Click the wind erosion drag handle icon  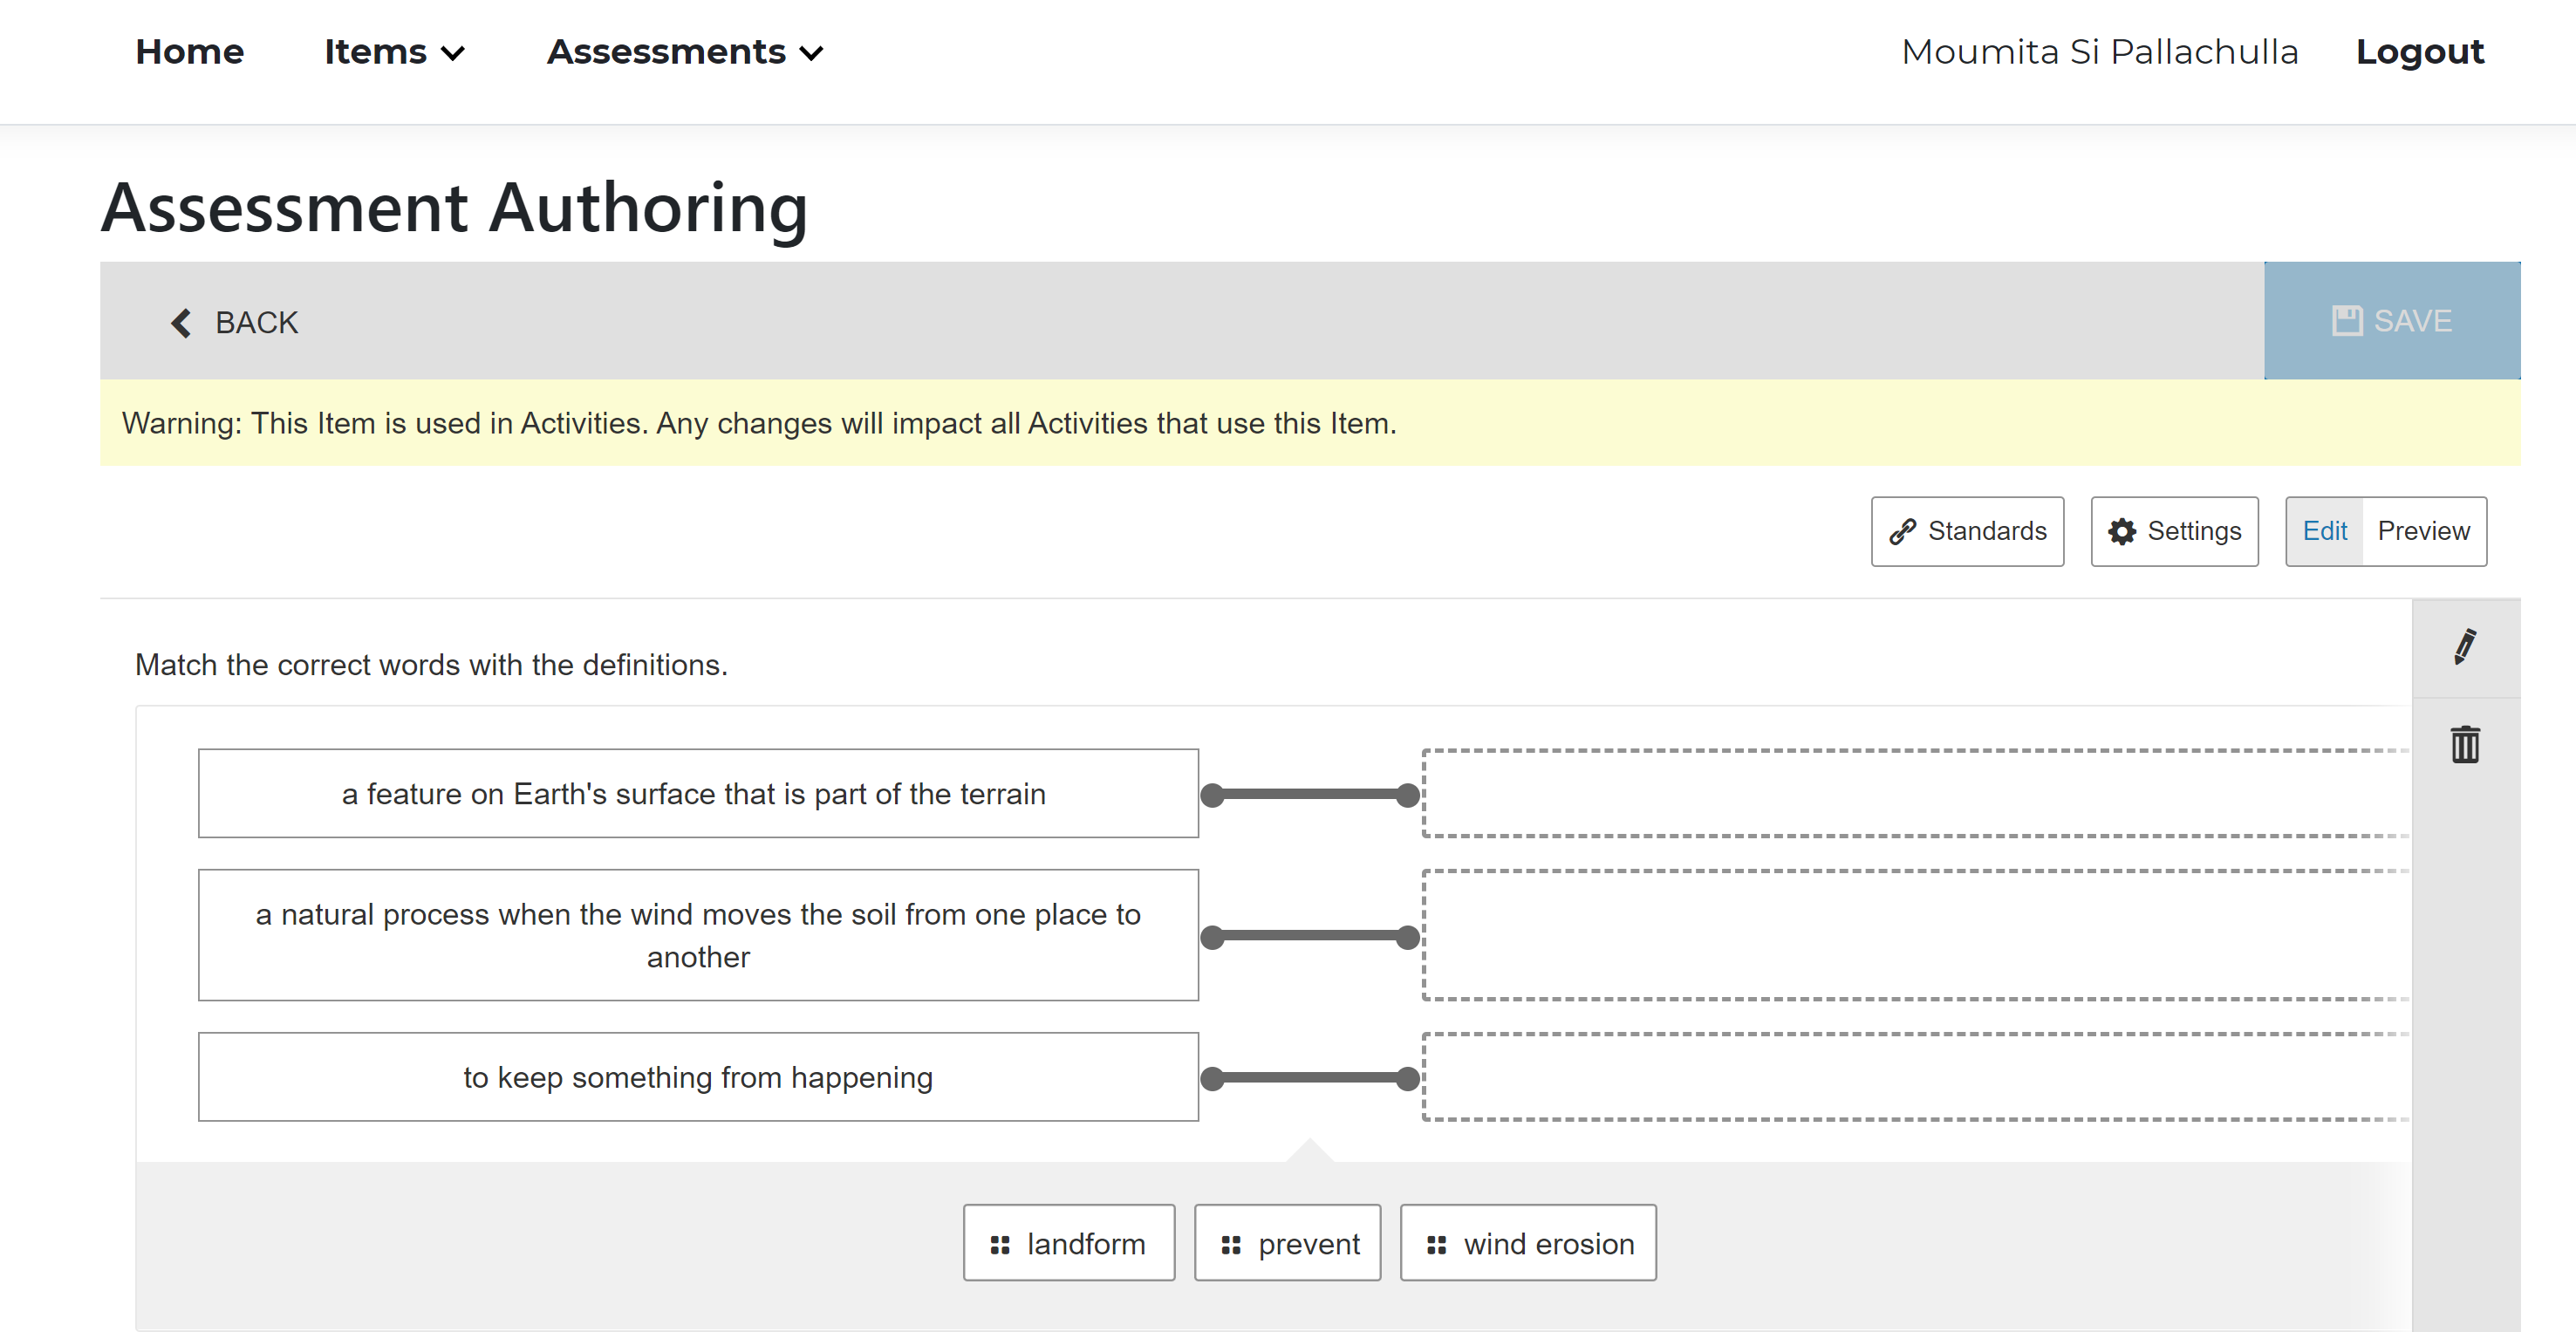[x=1437, y=1245]
